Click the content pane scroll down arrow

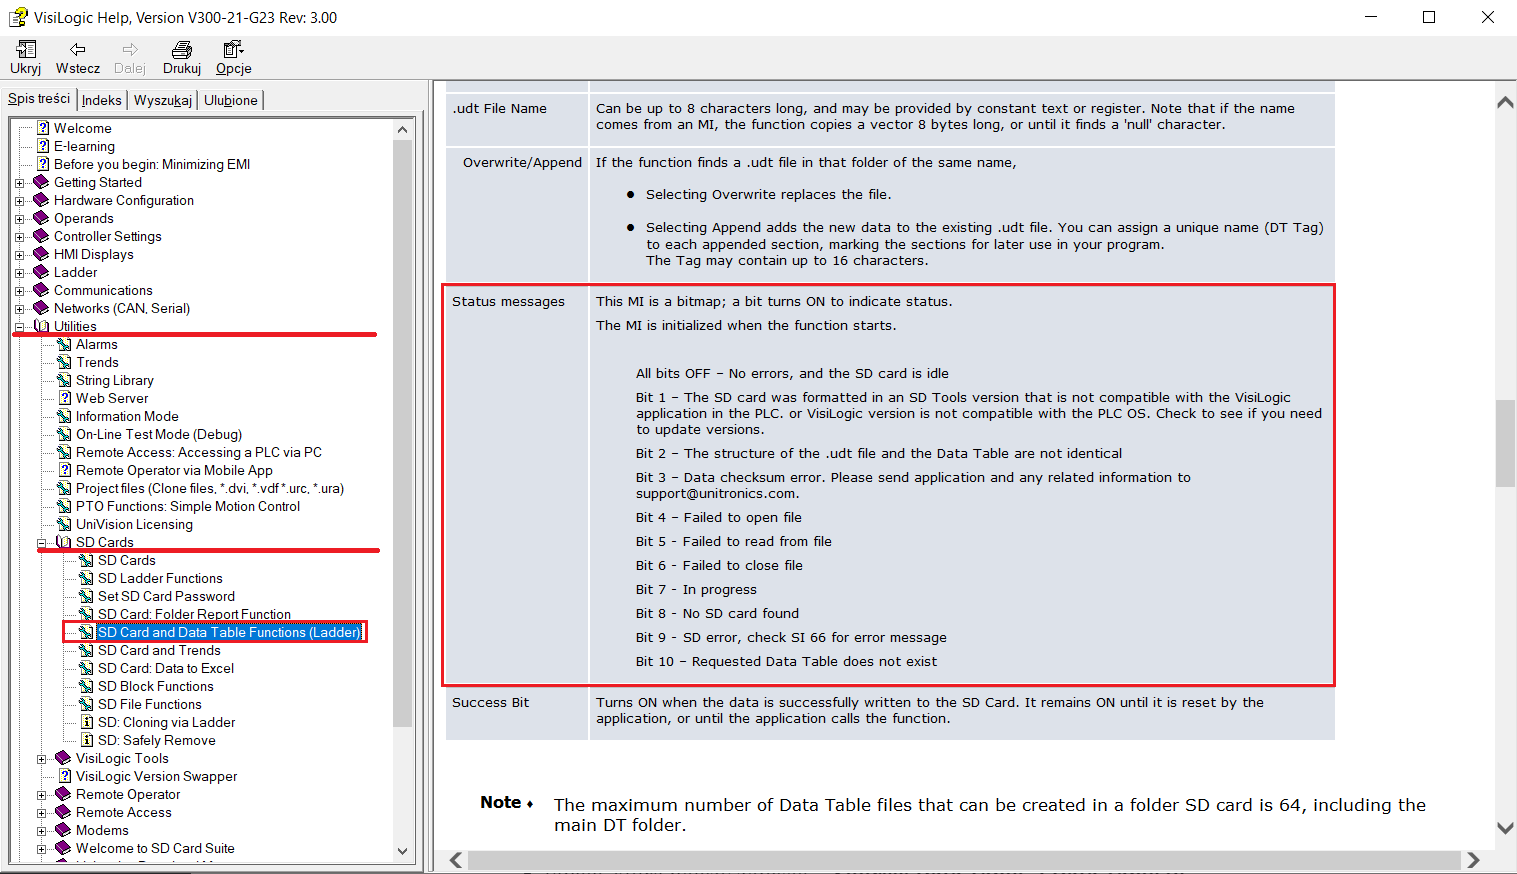click(1505, 827)
